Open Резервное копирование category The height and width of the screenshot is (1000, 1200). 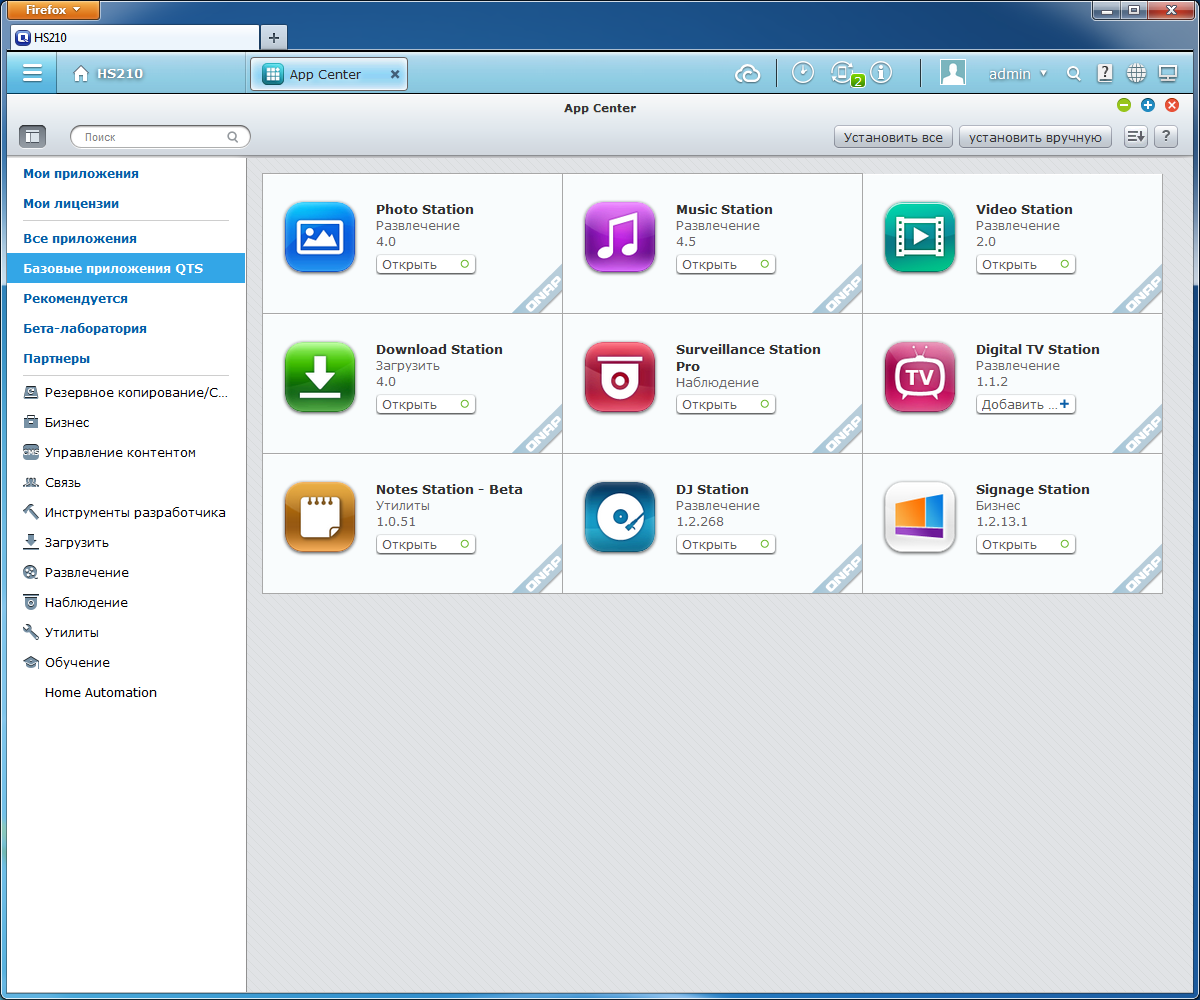pyautogui.click(x=126, y=393)
